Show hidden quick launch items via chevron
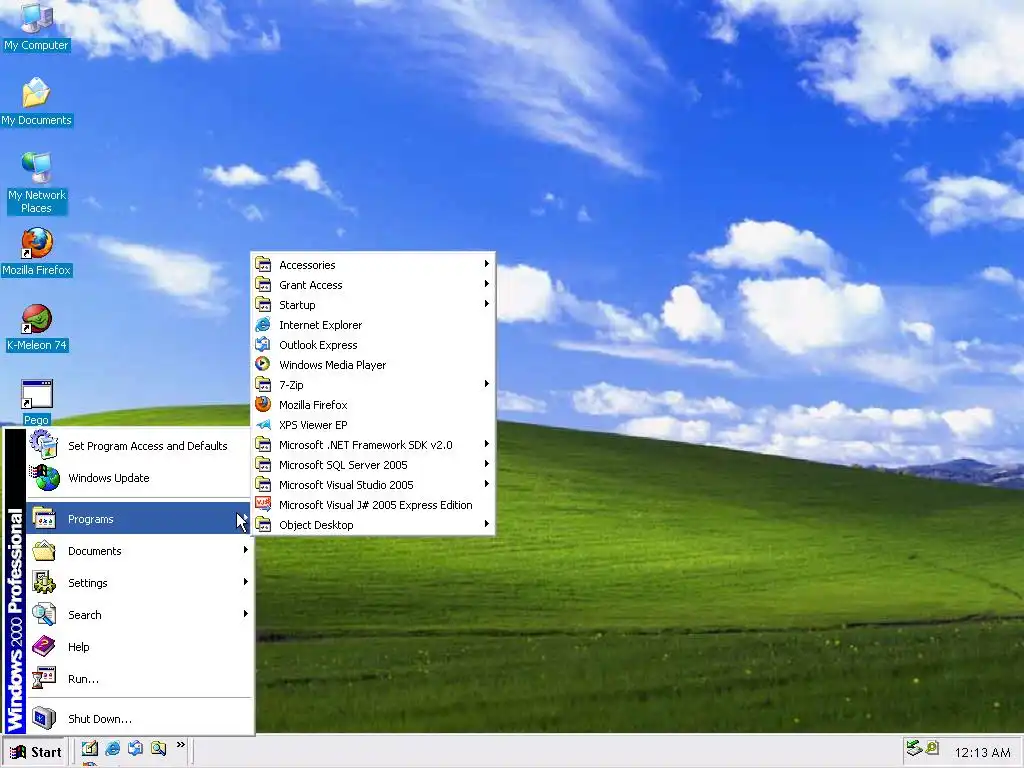This screenshot has width=1024, height=768. 181,744
